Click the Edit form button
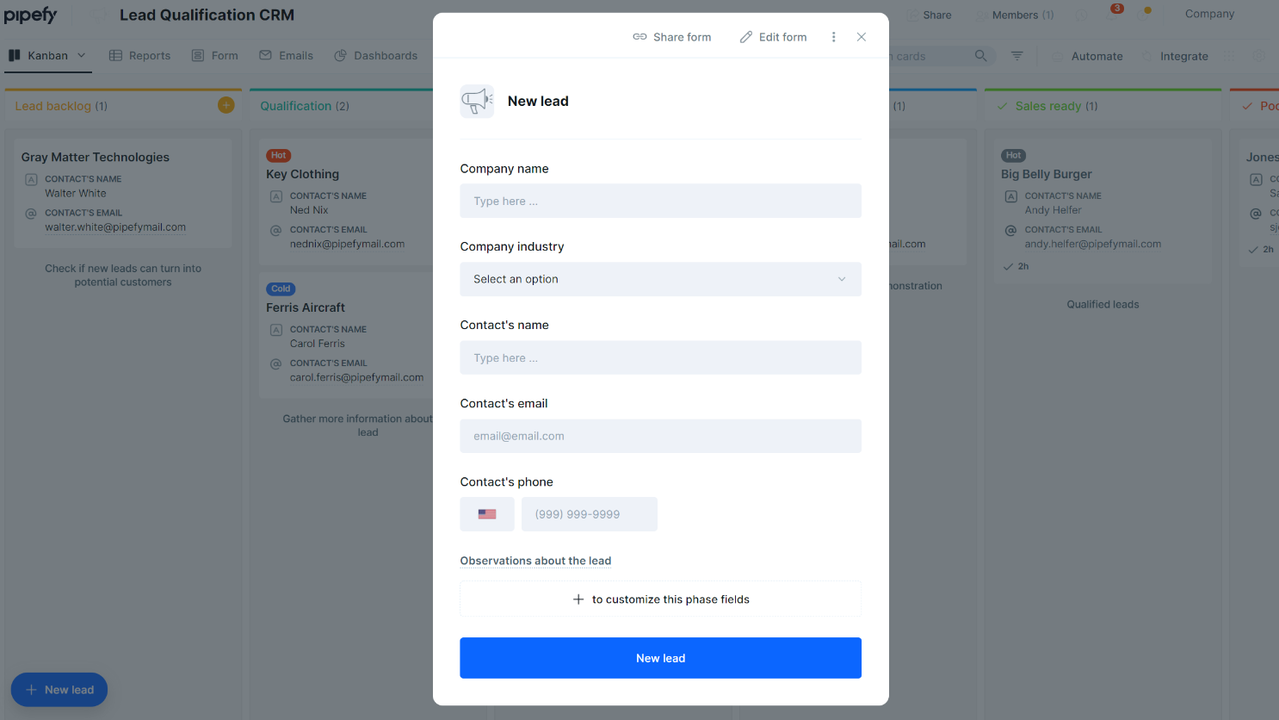 click(773, 37)
